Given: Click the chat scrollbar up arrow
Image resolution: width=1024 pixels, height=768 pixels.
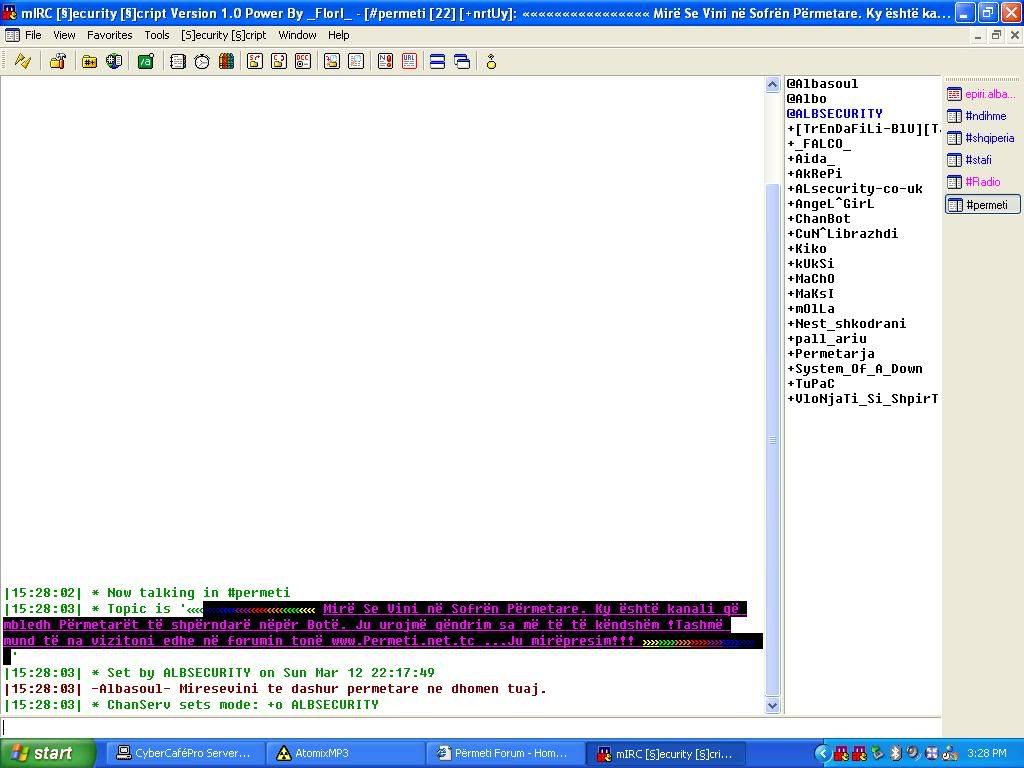Looking at the screenshot, I should pyautogui.click(x=772, y=84).
